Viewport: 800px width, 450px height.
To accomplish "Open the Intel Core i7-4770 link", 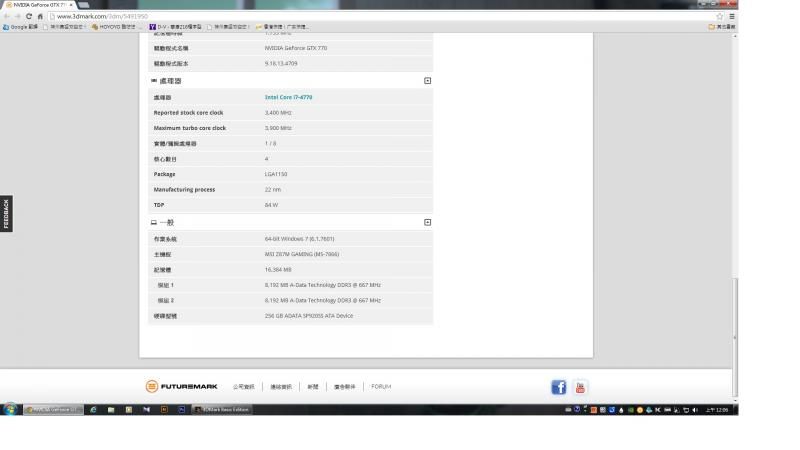I will pyautogui.click(x=288, y=97).
